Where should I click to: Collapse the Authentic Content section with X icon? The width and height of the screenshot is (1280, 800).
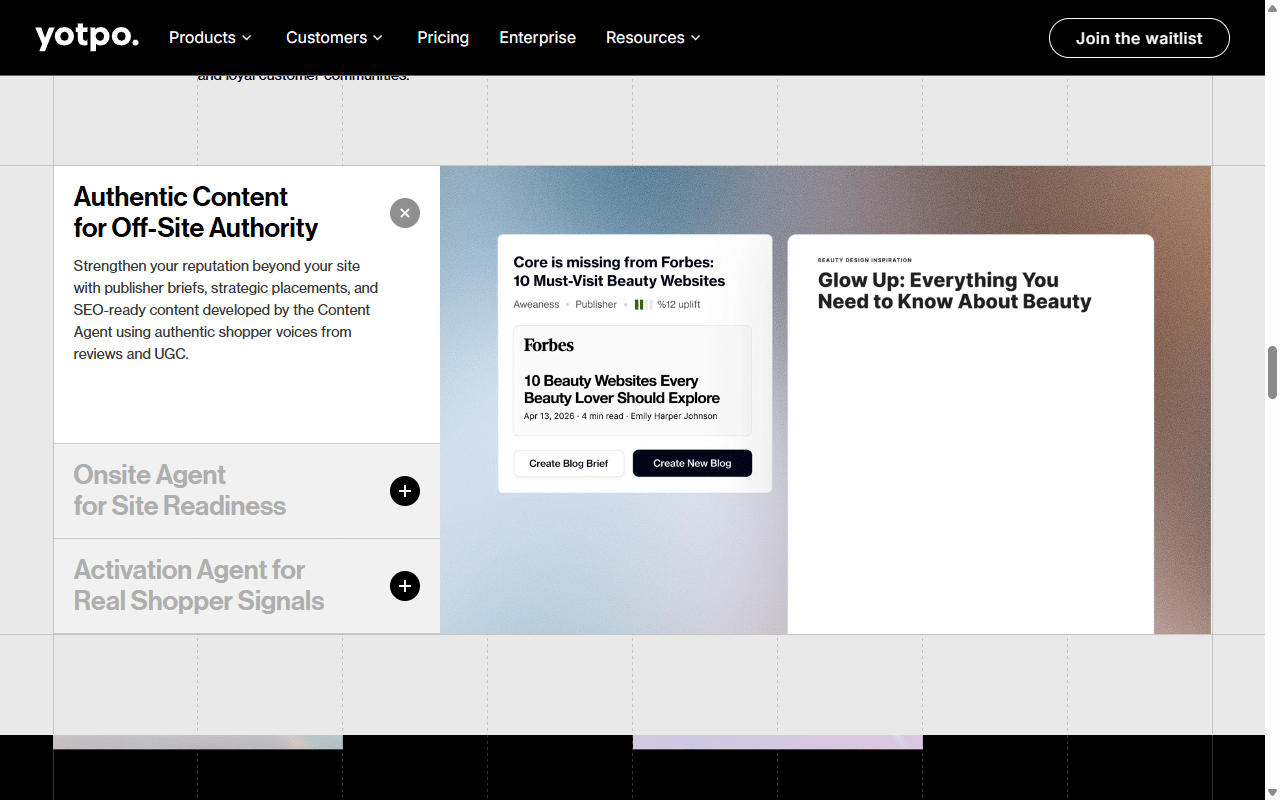(405, 213)
